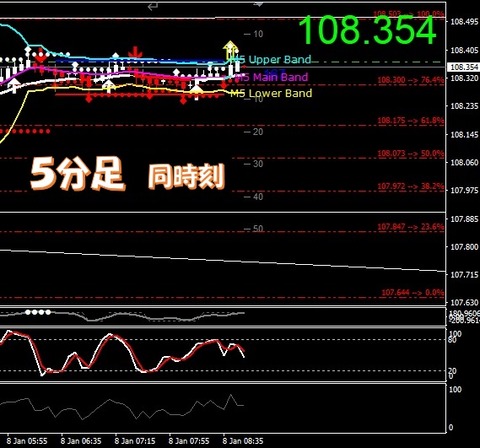The image size is (480, 448).
Task: Click time label 8 Jan 08:35
Action: (x=243, y=441)
